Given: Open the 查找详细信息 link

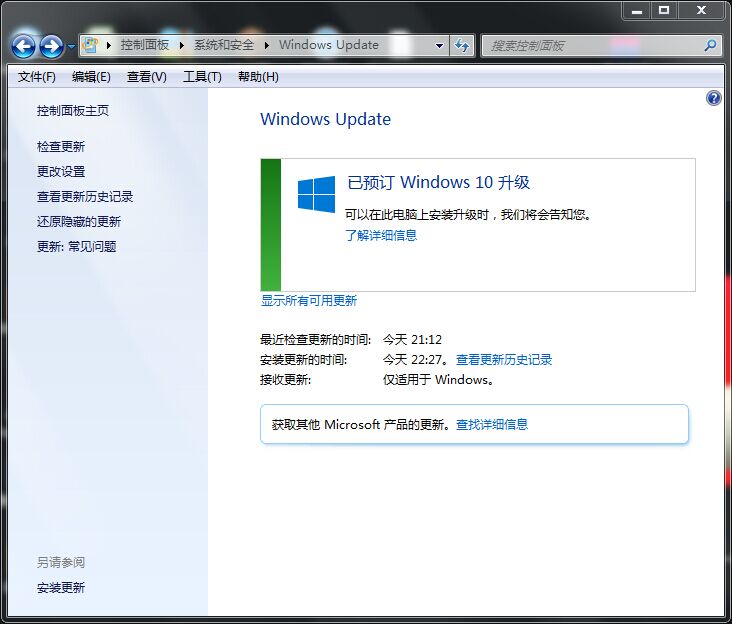Looking at the screenshot, I should (x=492, y=424).
